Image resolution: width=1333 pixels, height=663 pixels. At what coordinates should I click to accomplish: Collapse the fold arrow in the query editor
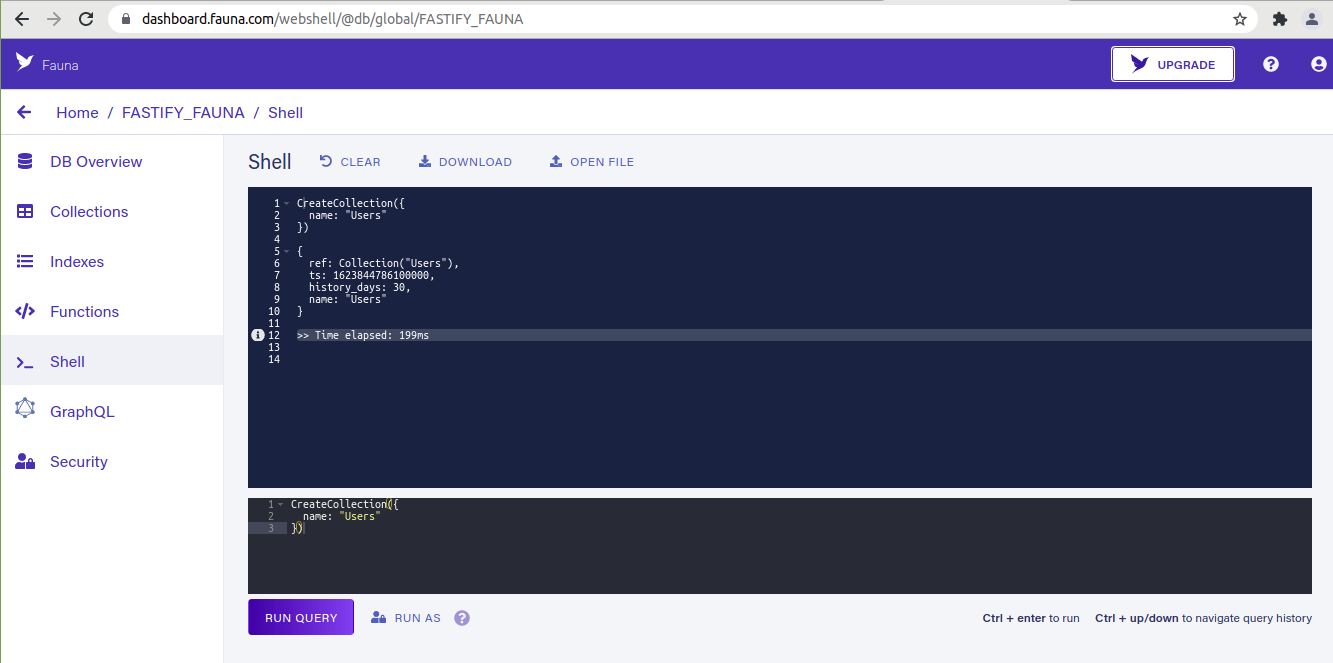pos(281,504)
